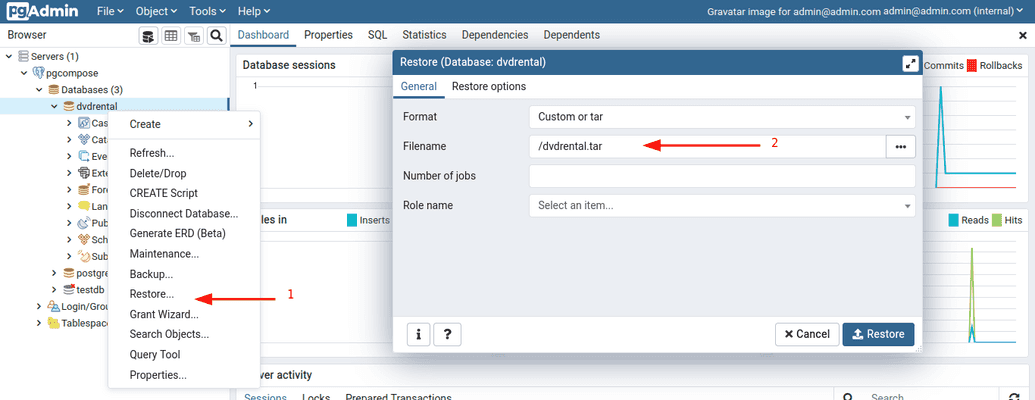Click the Servers group icon in the tree
Viewport: 1035px width, 400px height.
point(24,57)
